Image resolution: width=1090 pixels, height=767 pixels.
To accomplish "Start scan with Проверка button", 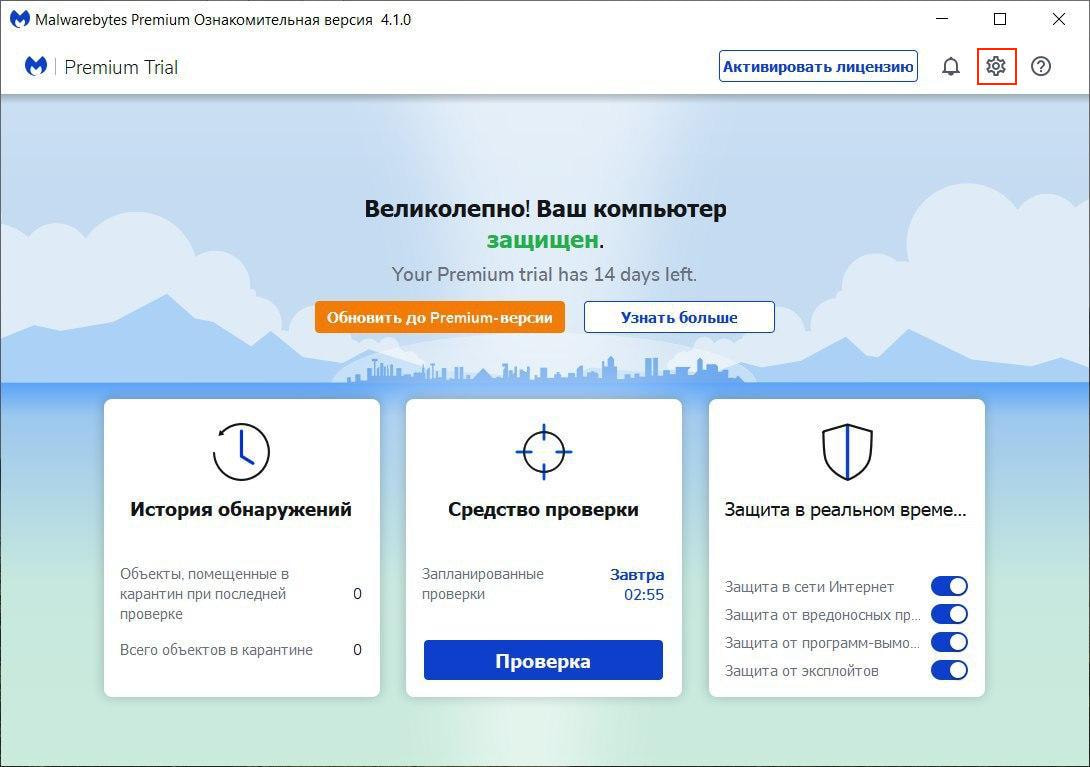I will pyautogui.click(x=543, y=661).
